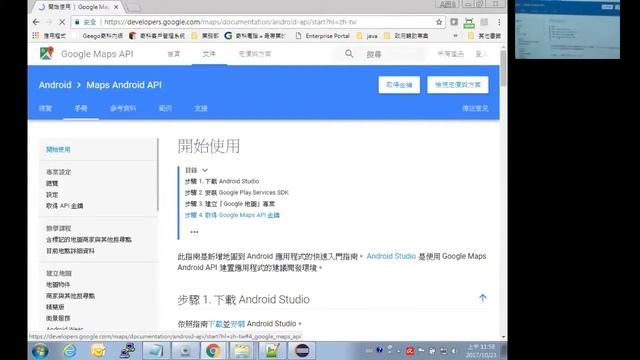Follow the Android Studio link in the intro paragraph

(x=391, y=256)
